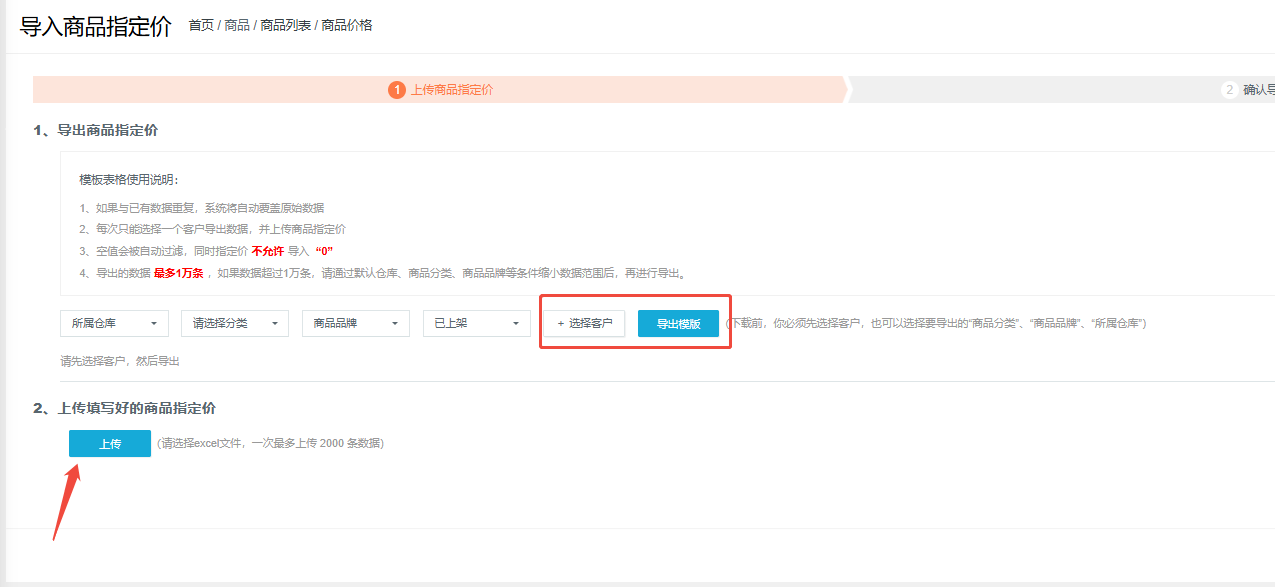Screen dimensions: 1275x587
Task: Select step 1 上传商品指定价 tab
Action: point(440,89)
